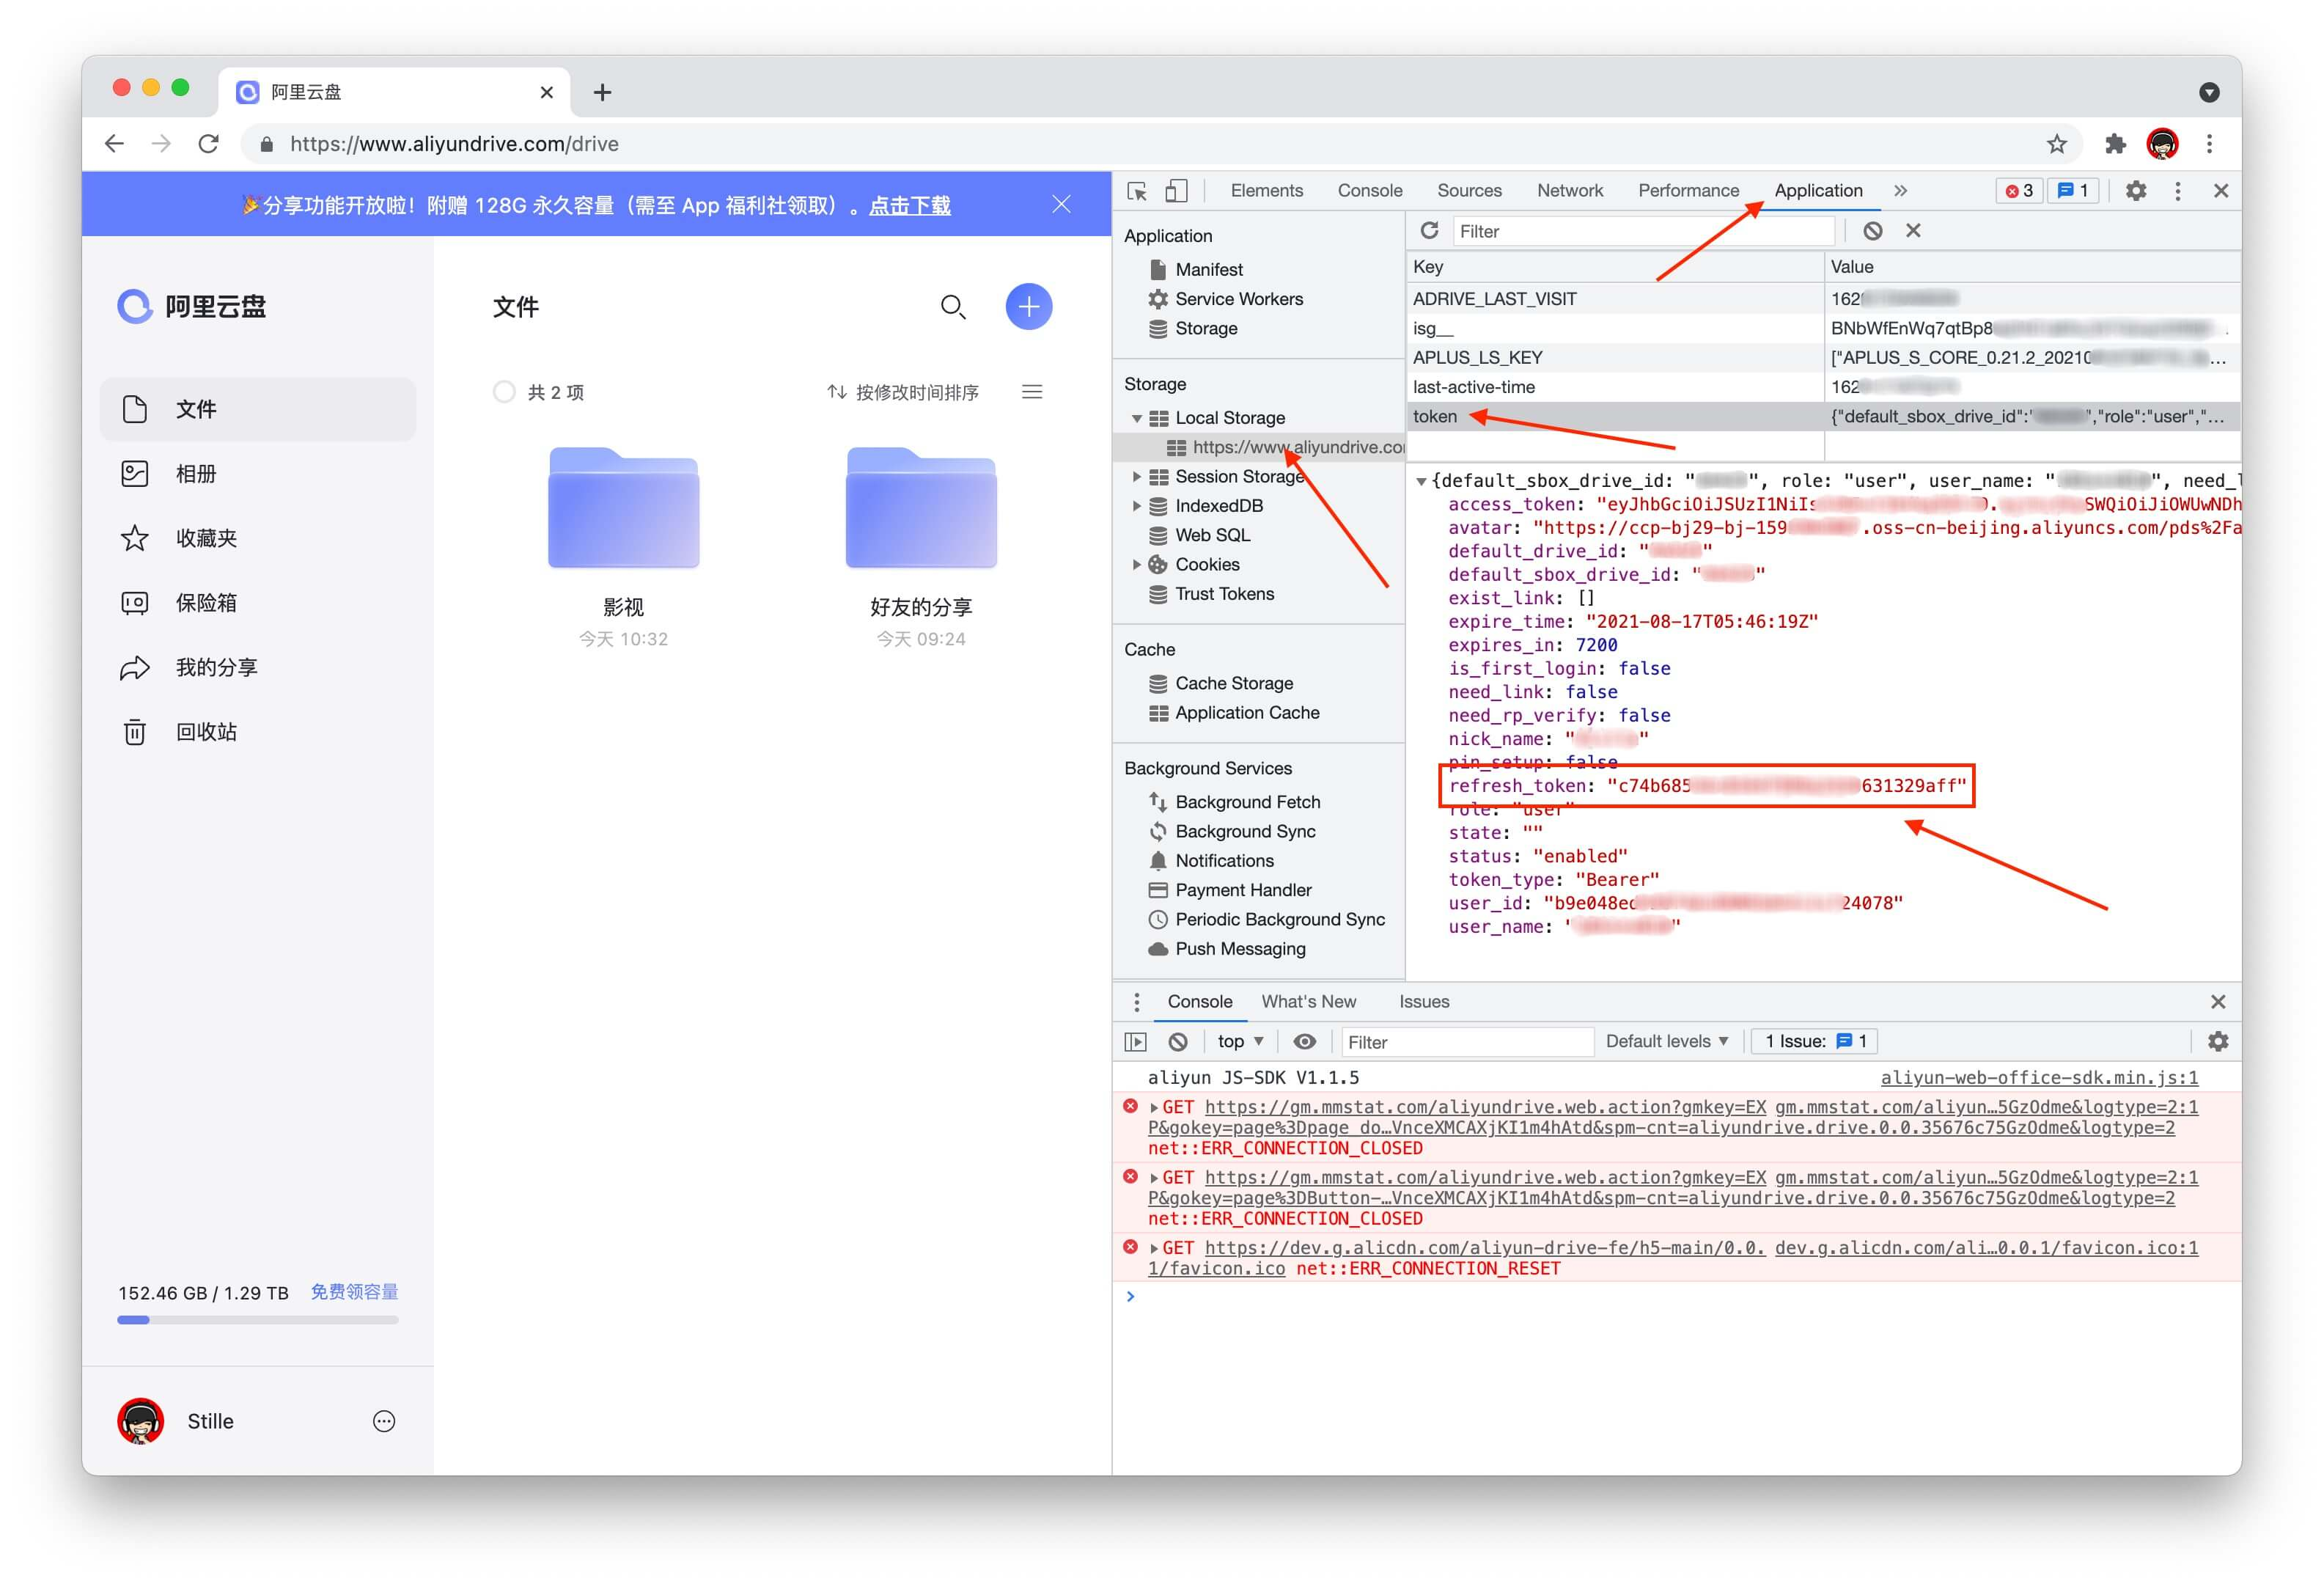This screenshot has height=1584, width=2324.
Task: Click the 点击下载 banner link
Action: tap(909, 205)
